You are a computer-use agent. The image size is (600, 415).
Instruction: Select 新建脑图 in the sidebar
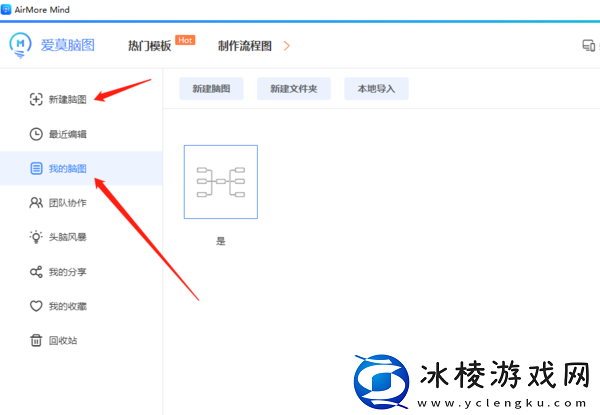[x=68, y=100]
